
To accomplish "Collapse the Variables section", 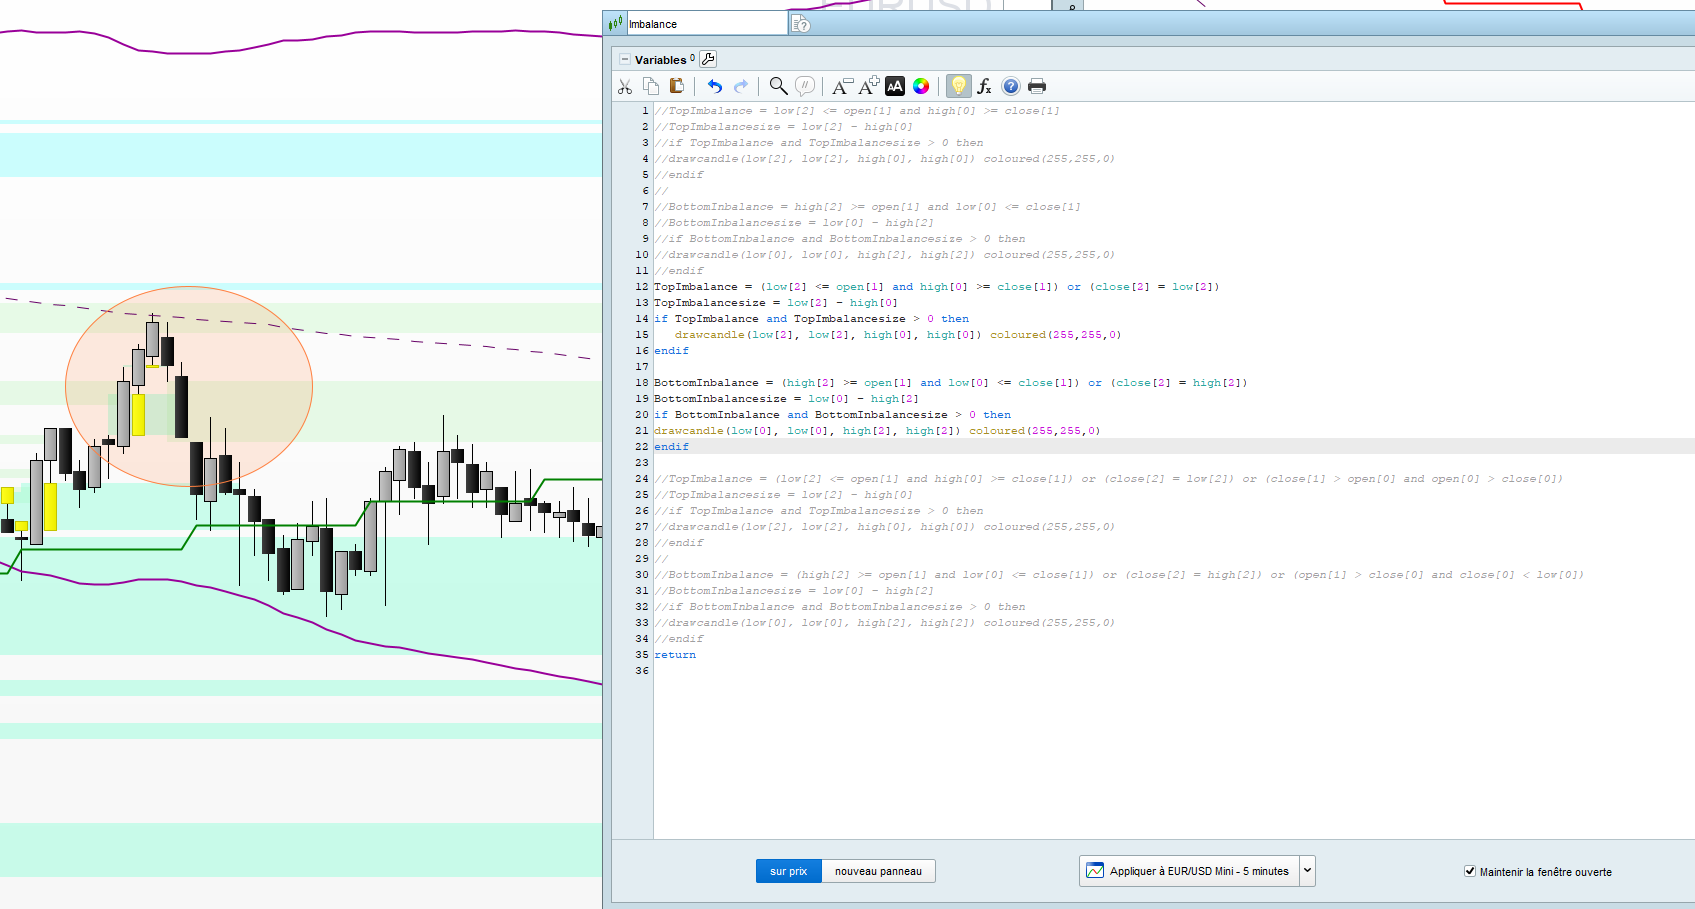I will (x=625, y=60).
